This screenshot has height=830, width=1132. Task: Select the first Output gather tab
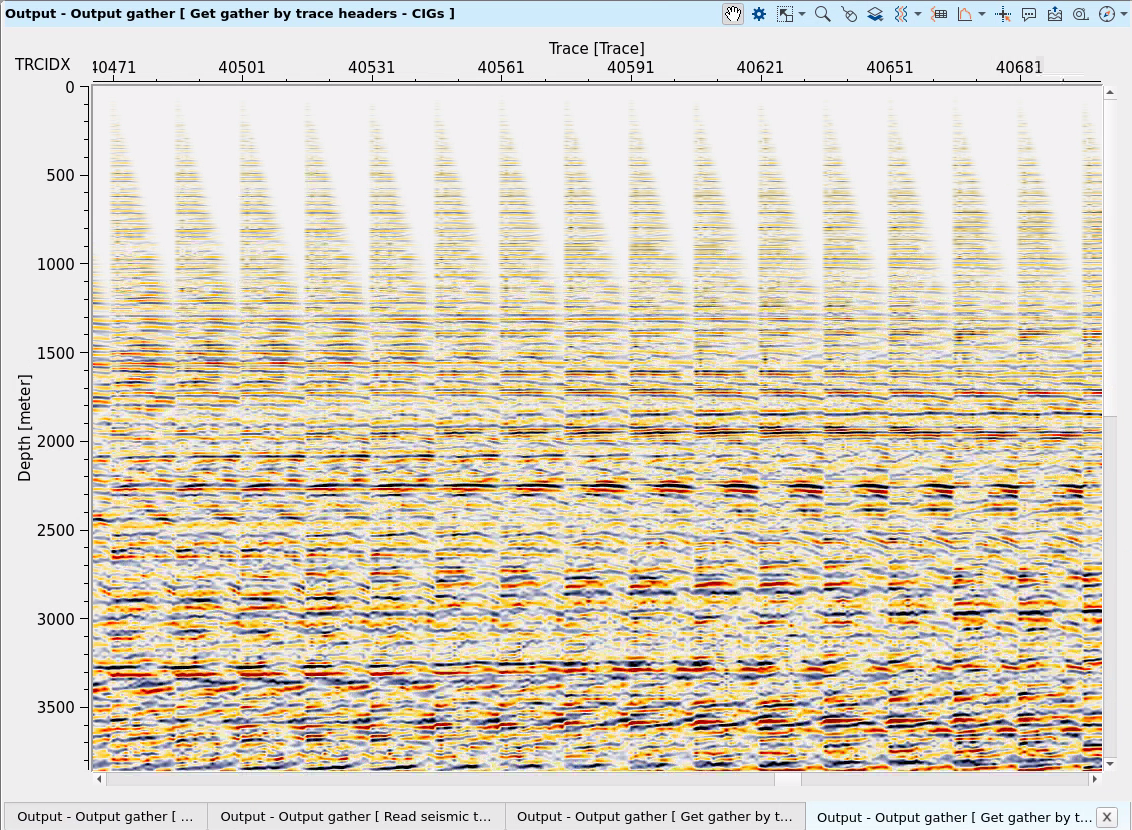pyautogui.click(x=106, y=817)
